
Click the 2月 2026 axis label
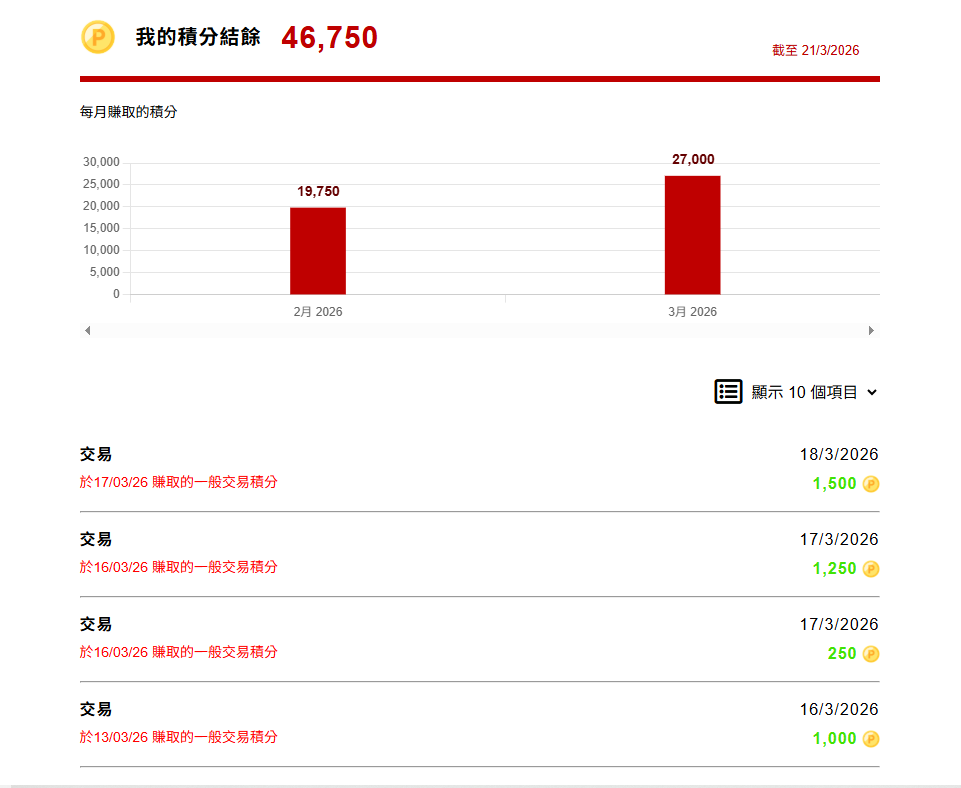point(317,312)
